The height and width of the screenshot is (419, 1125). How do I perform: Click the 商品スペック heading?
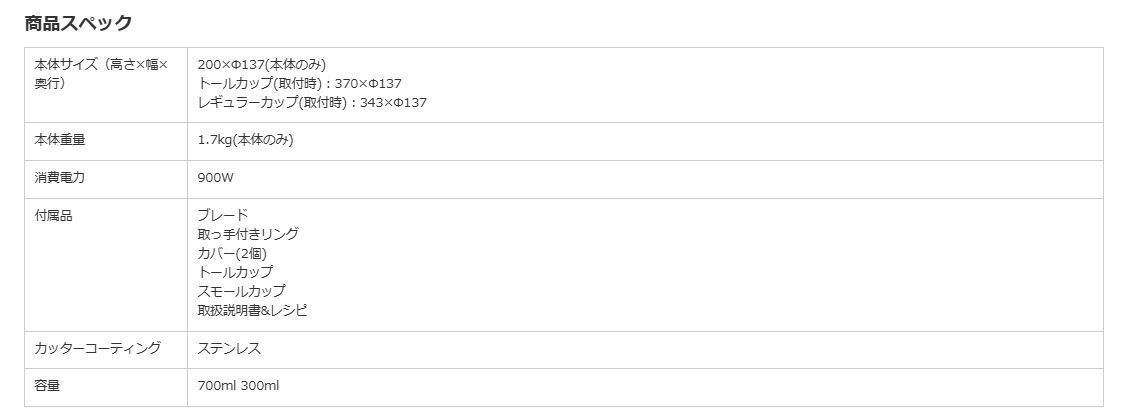[x=78, y=23]
